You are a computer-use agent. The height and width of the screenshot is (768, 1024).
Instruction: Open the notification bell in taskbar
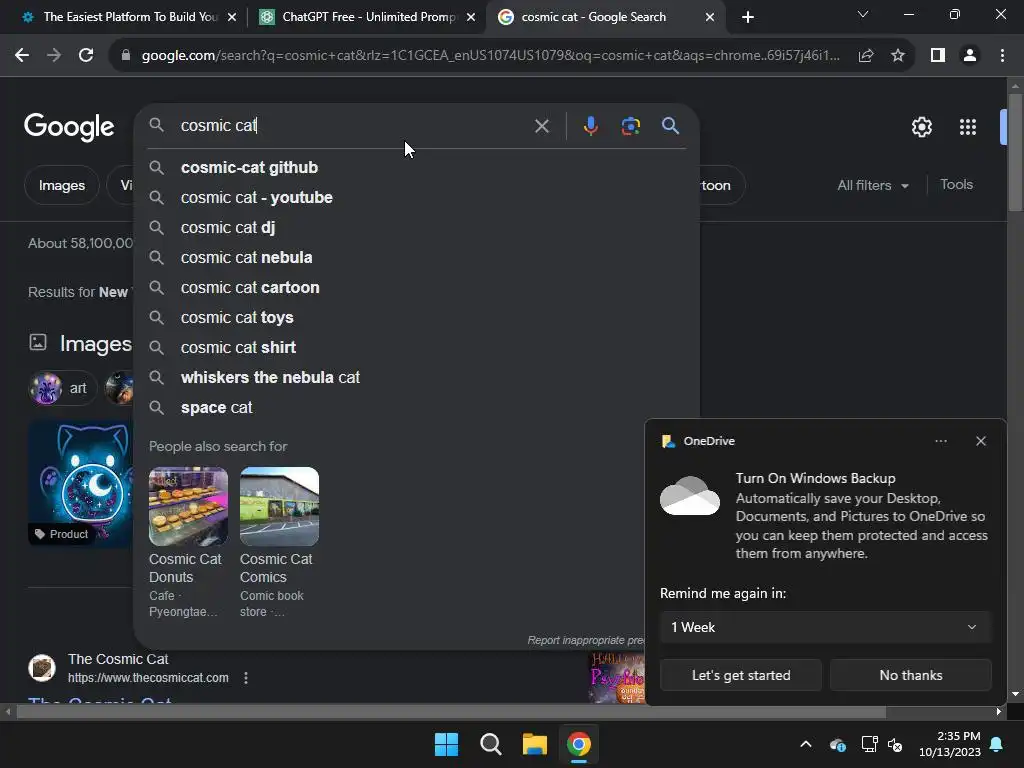pyautogui.click(x=996, y=744)
